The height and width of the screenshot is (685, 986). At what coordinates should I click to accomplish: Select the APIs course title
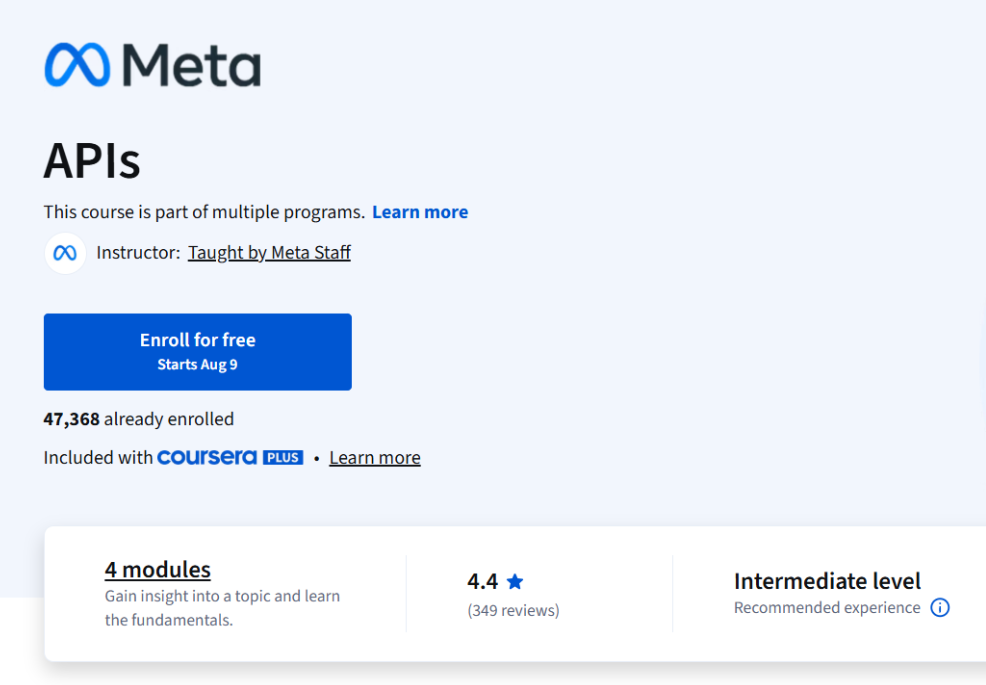pyautogui.click(x=91, y=160)
